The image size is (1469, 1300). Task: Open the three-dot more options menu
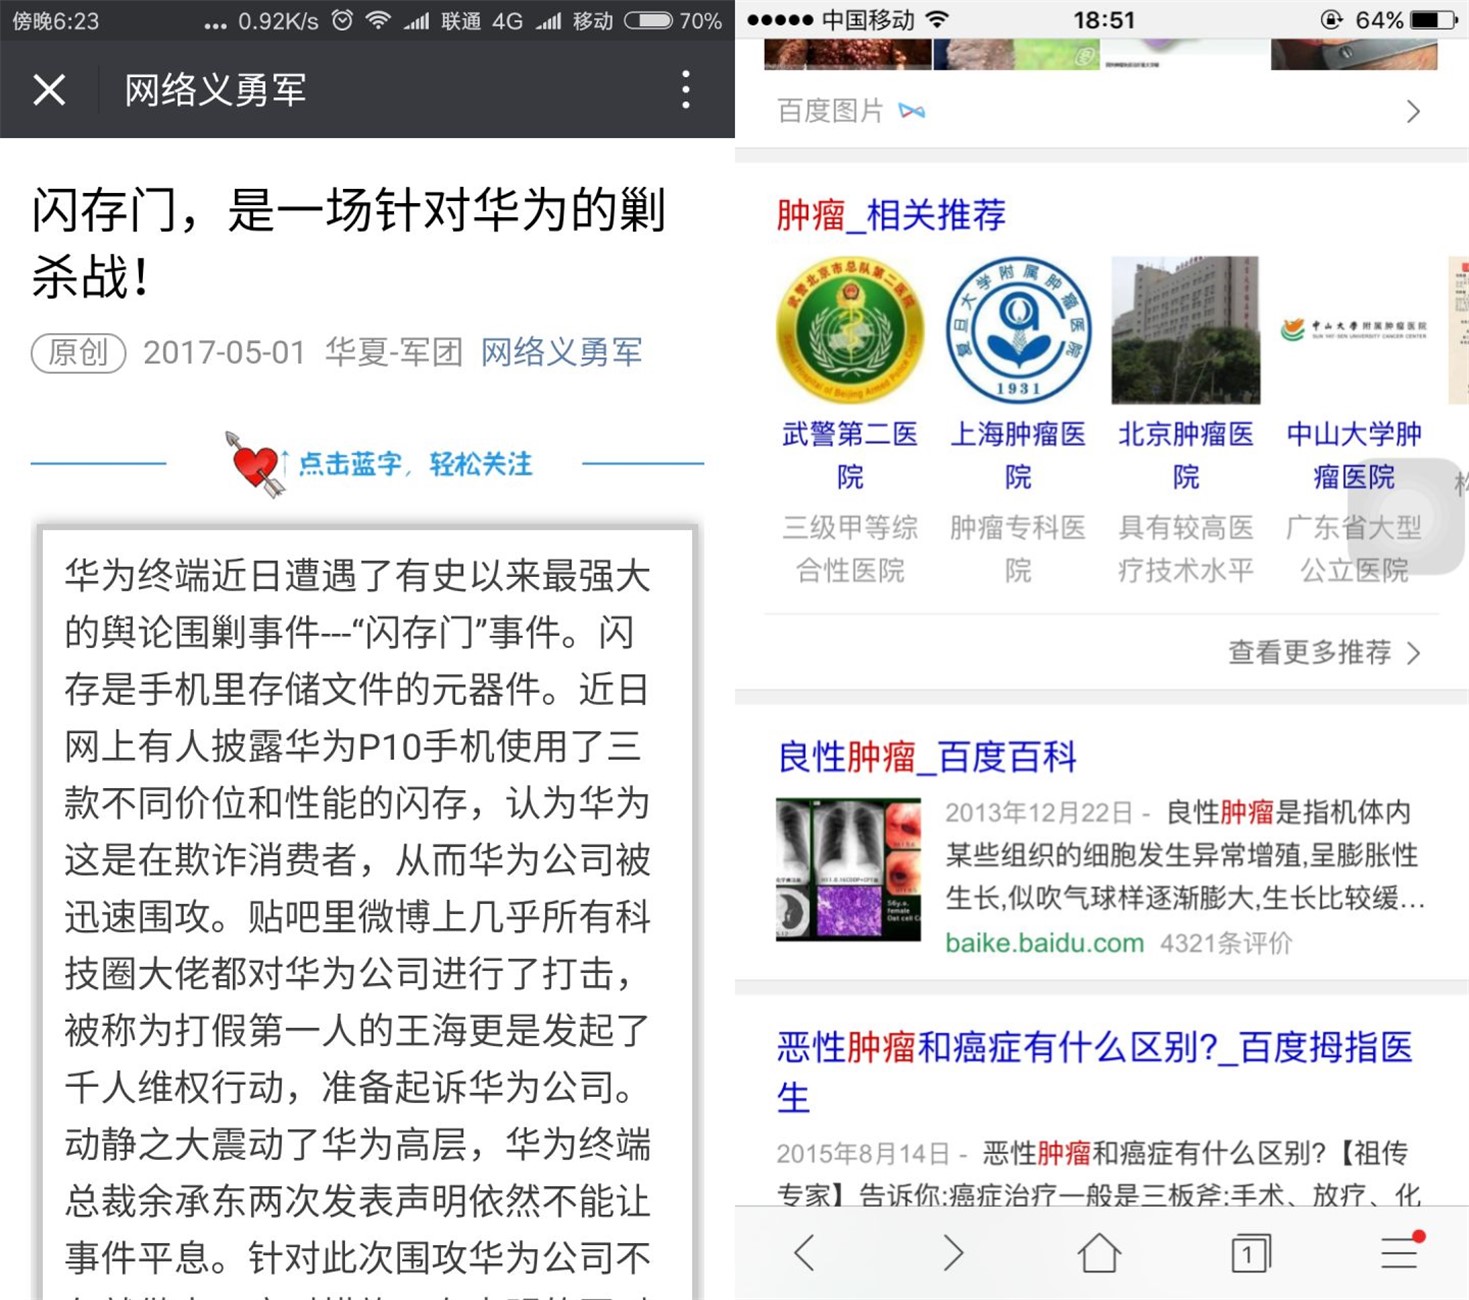click(685, 90)
